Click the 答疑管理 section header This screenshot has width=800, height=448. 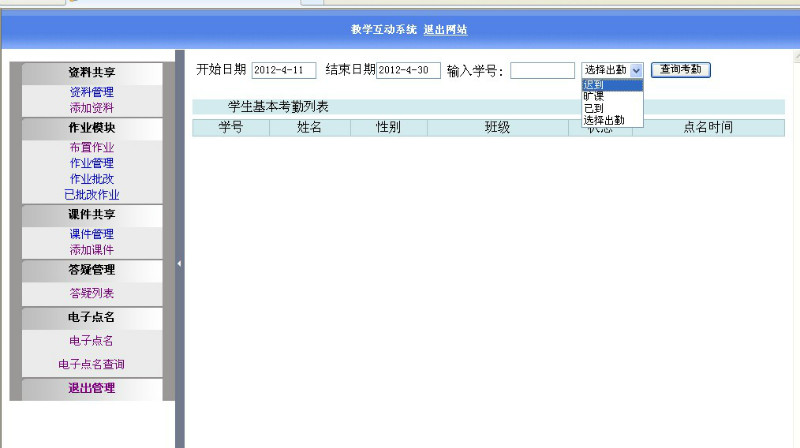[92, 270]
